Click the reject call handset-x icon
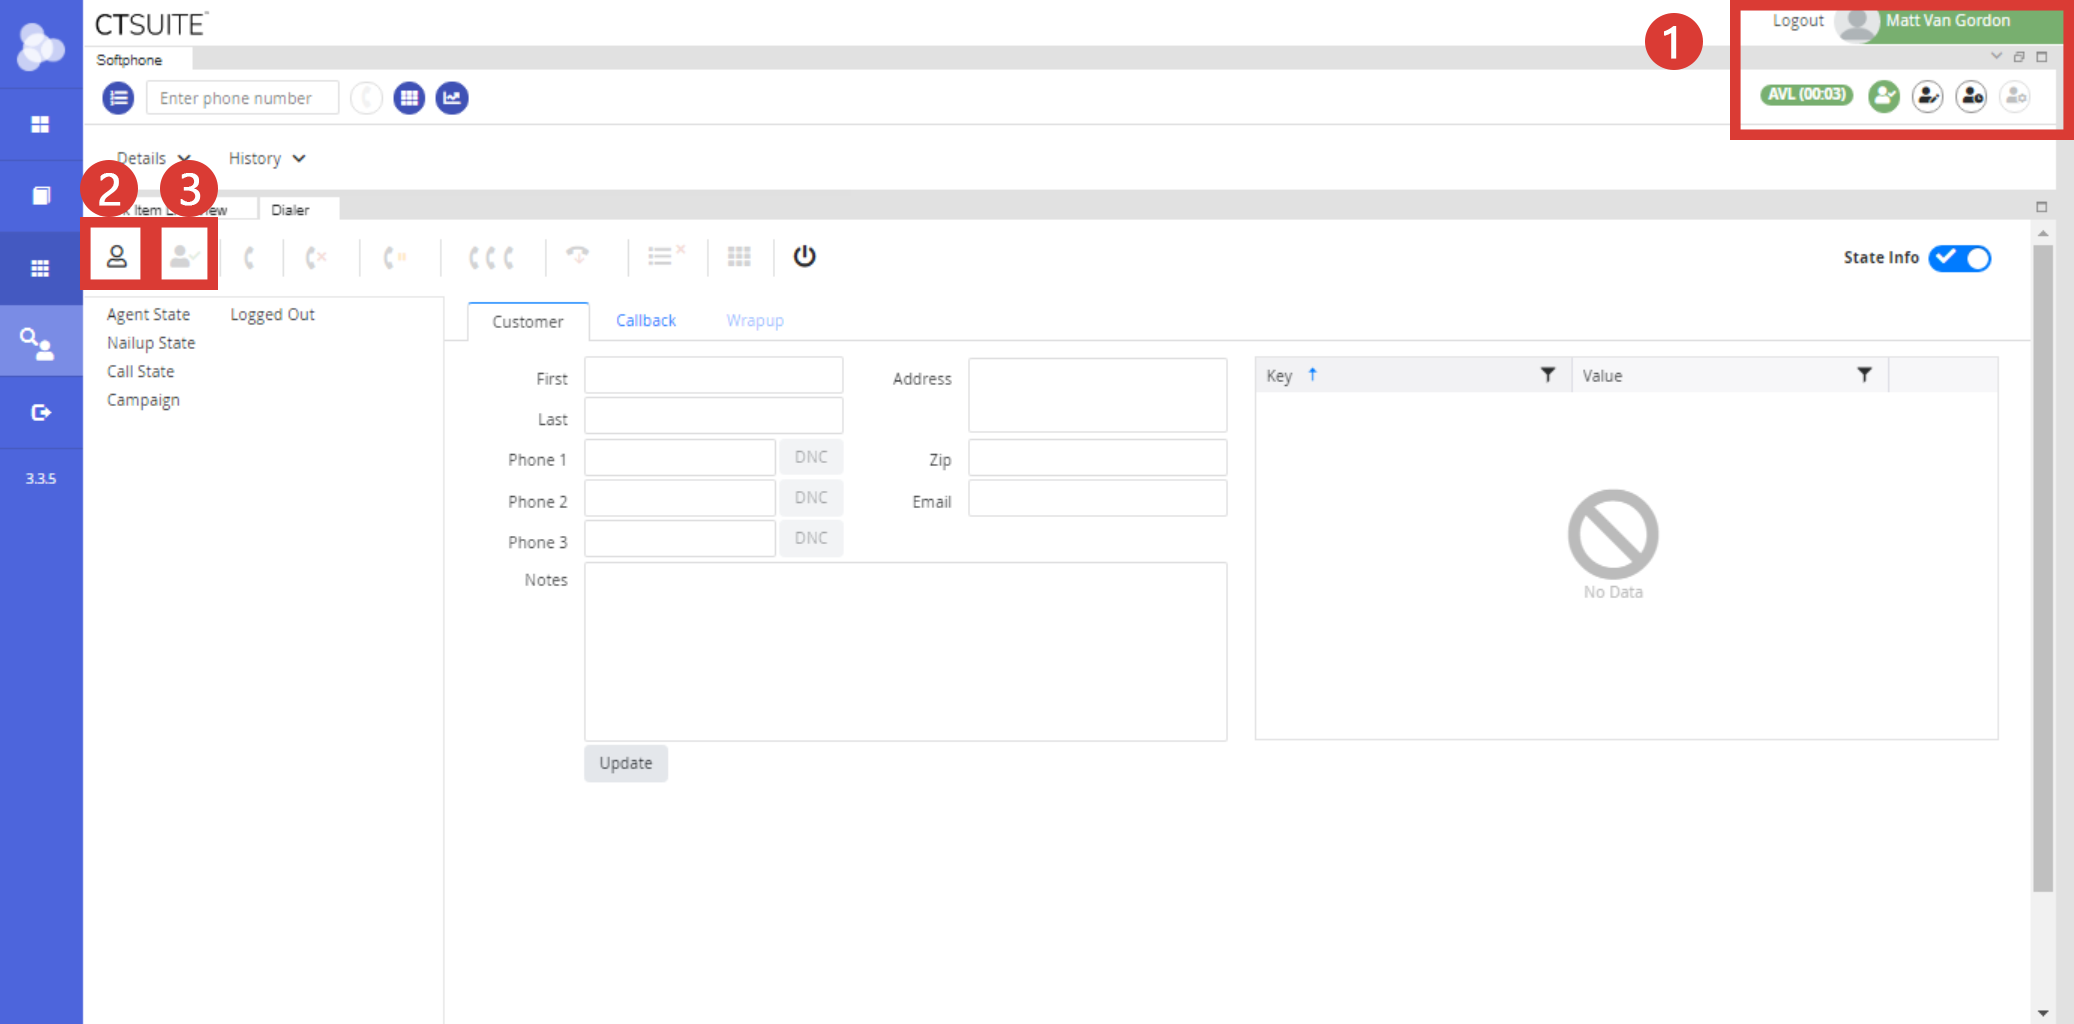 316,258
